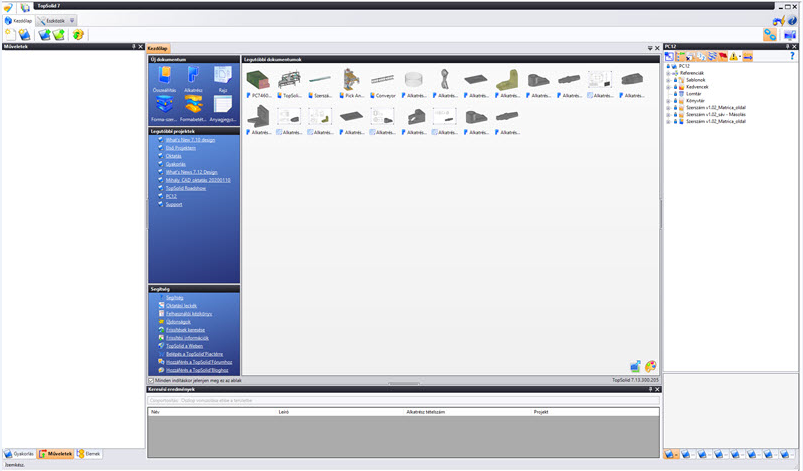This screenshot has height=471, width=803.
Task: Click the top-right tools wrench icon
Action: point(779,20)
